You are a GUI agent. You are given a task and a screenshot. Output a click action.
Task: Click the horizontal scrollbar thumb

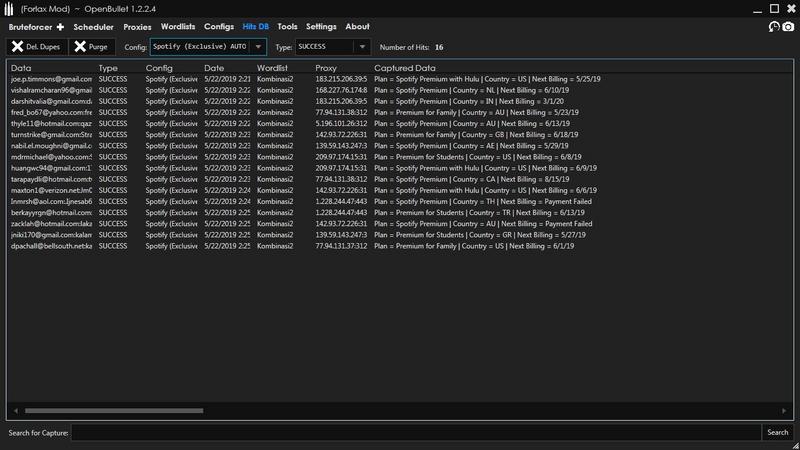(x=114, y=411)
